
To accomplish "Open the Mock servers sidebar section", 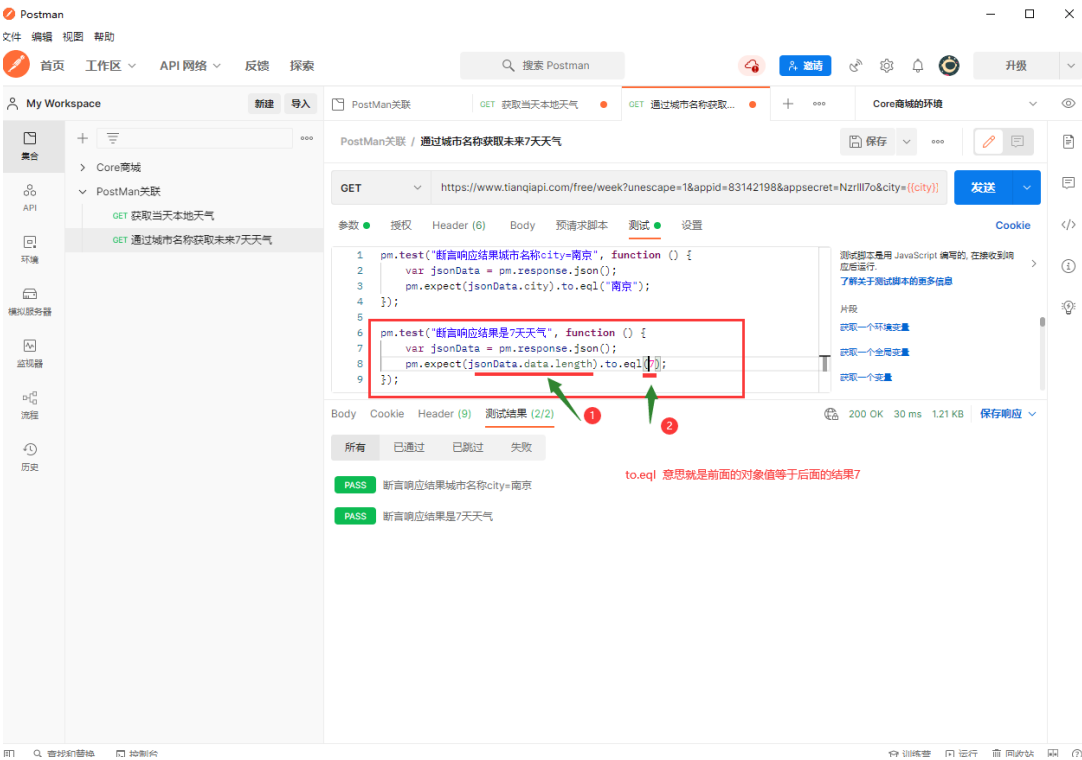I will coord(30,301).
